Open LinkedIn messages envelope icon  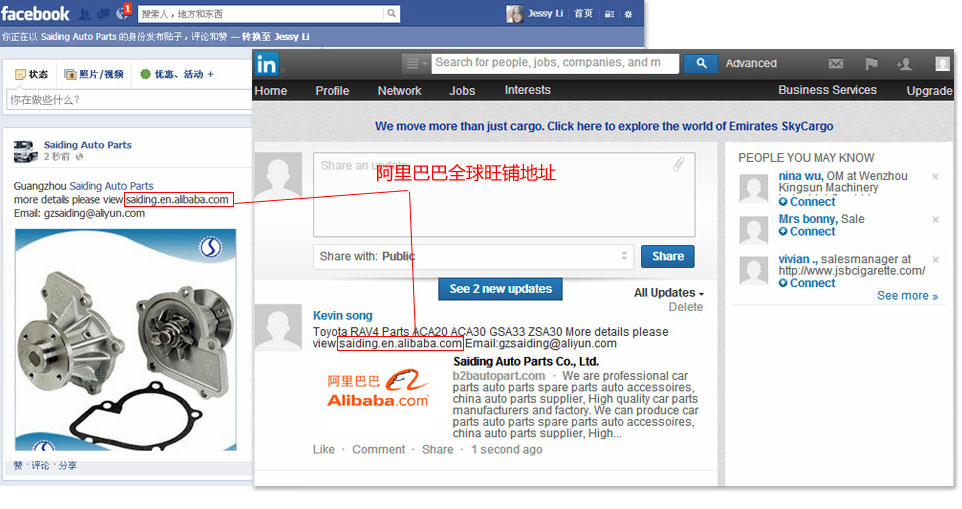(836, 64)
